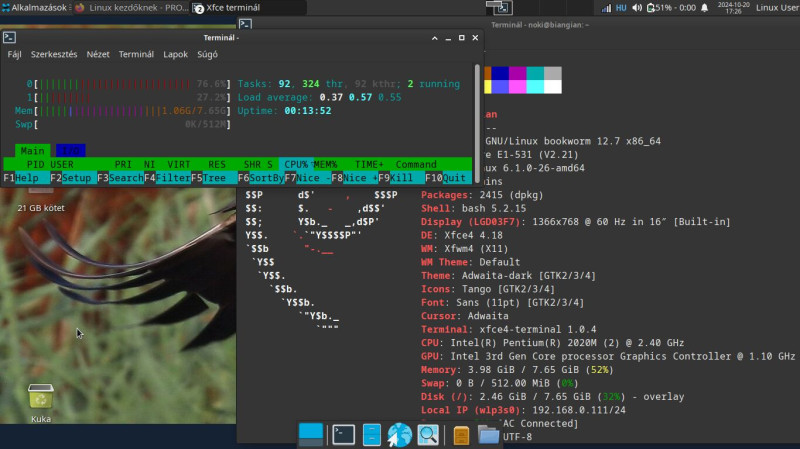Viewport: 800px width, 449px height.
Task: Click F9 Kill in htop footer
Action: 401,178
